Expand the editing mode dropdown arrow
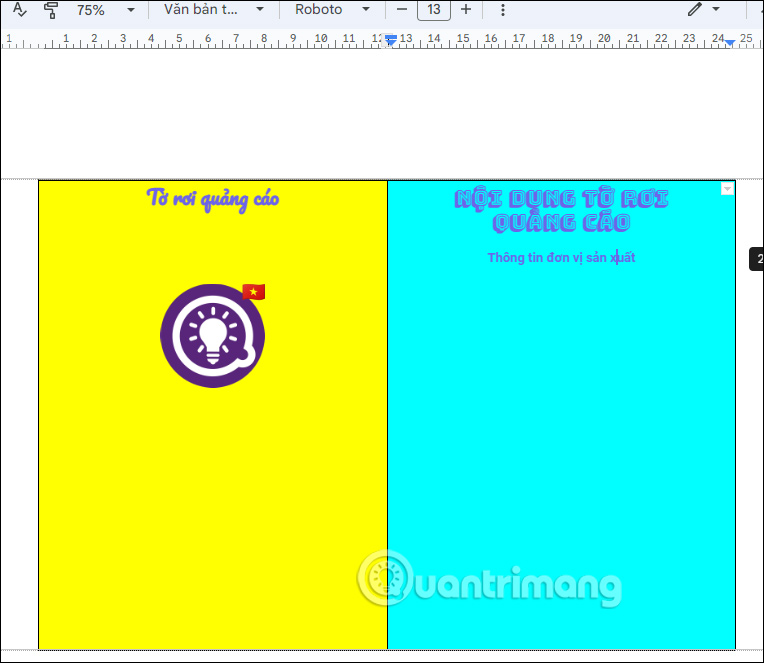This screenshot has height=663, width=764. [716, 9]
